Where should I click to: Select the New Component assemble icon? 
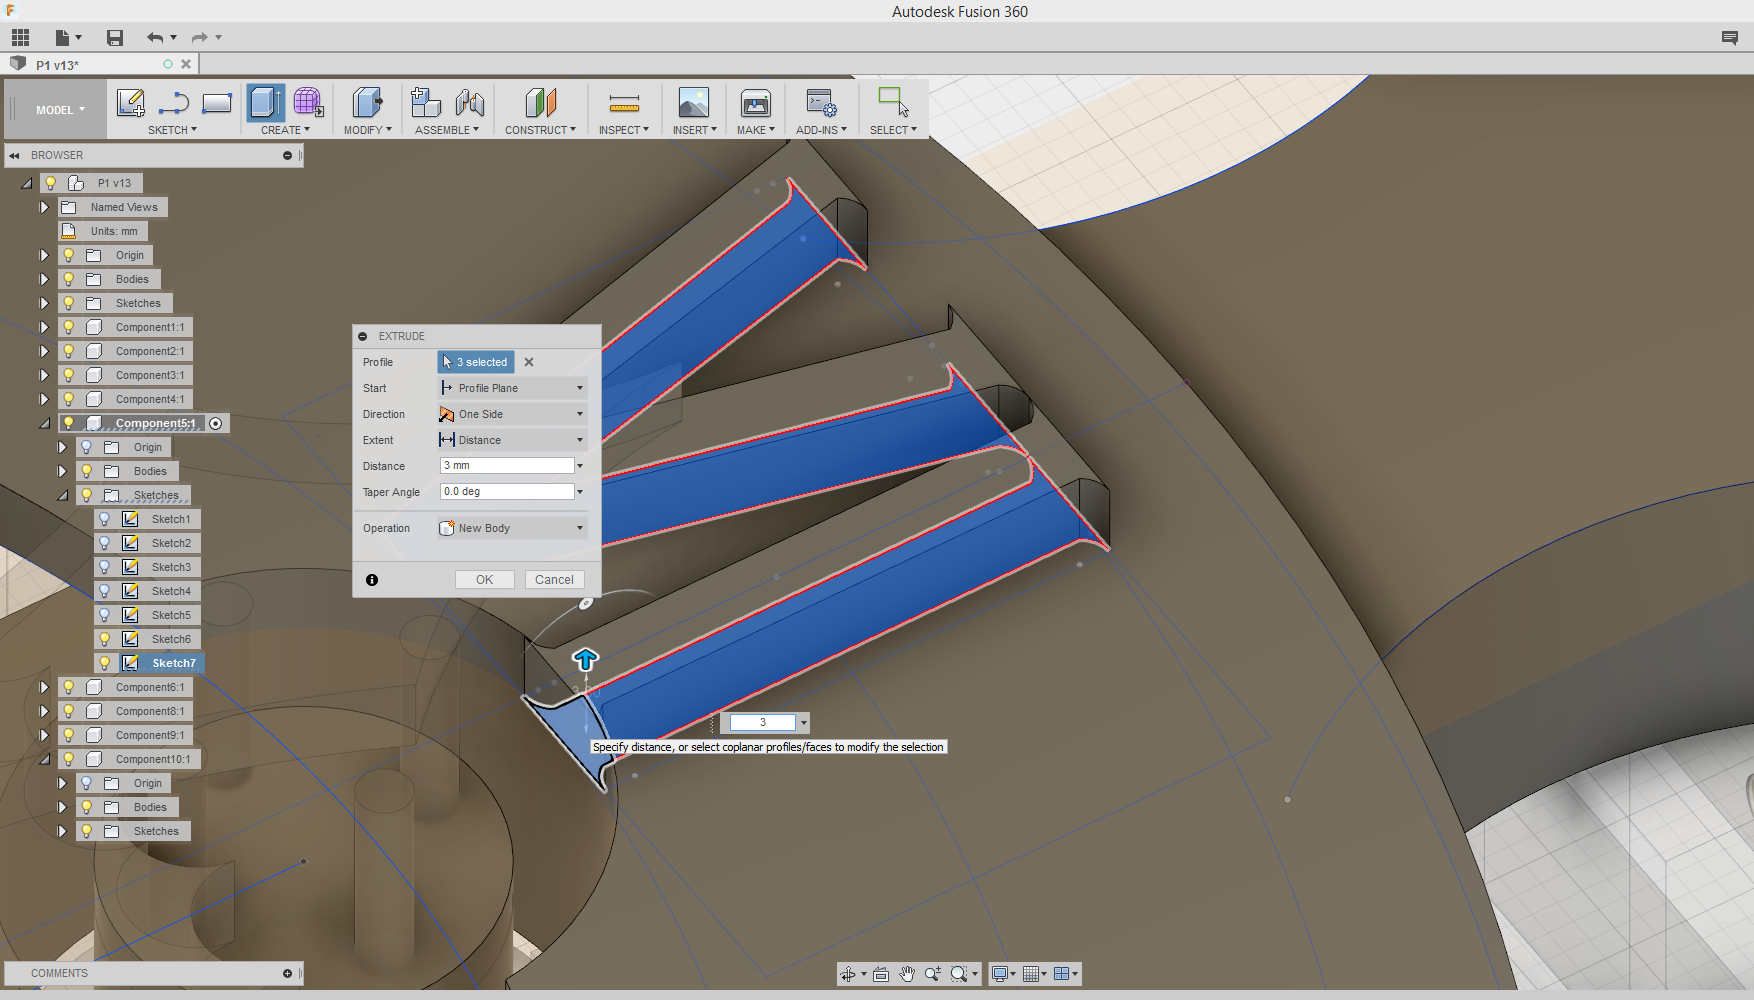click(426, 102)
